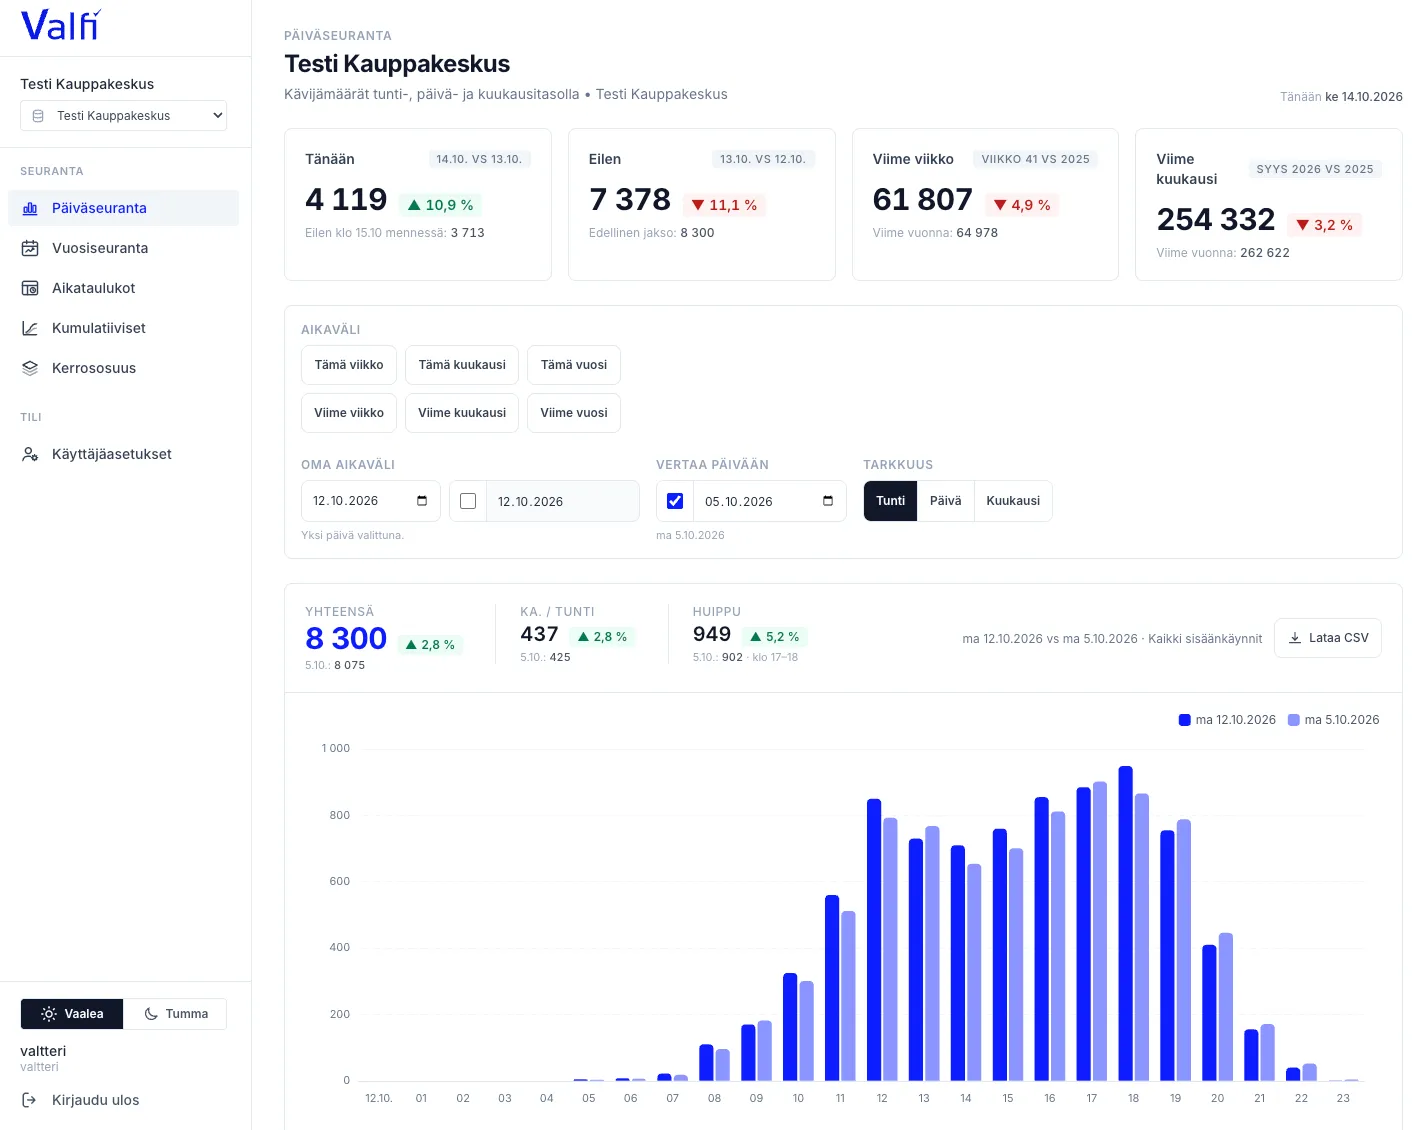
Task: Open Päiväseuranta page in sidebar
Action: pyautogui.click(x=124, y=208)
